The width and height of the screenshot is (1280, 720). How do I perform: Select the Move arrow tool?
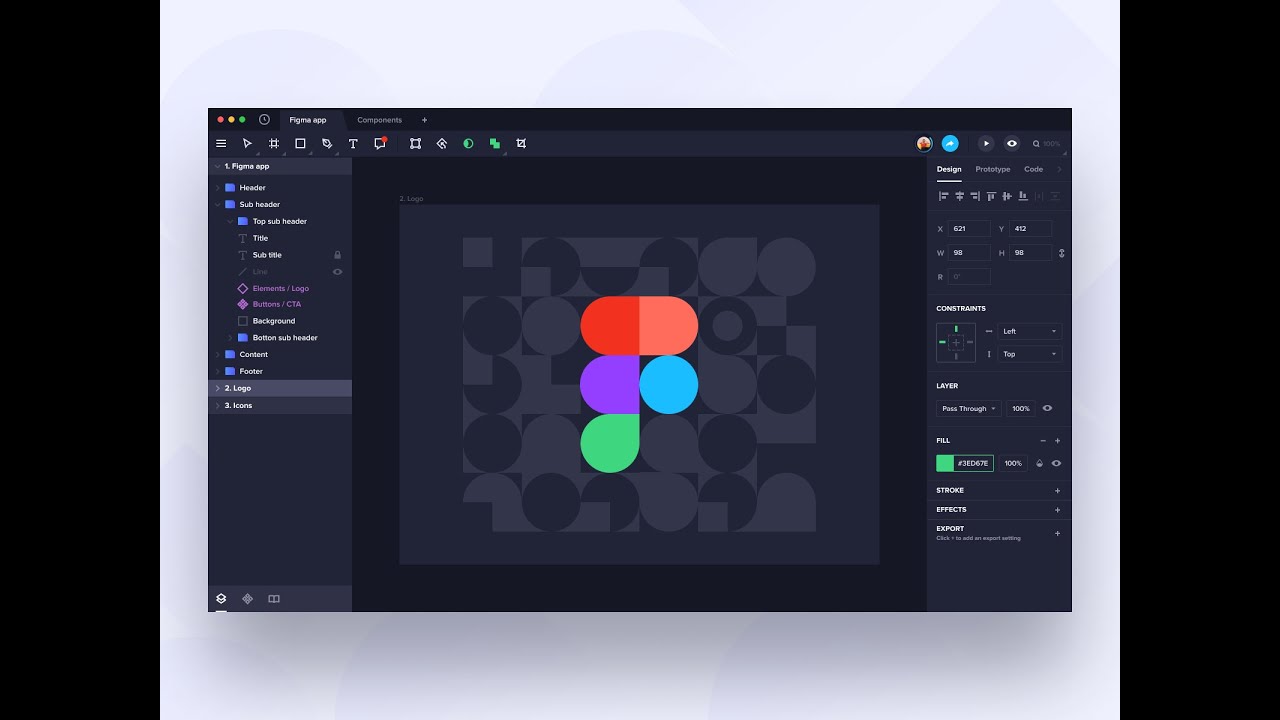coord(247,144)
